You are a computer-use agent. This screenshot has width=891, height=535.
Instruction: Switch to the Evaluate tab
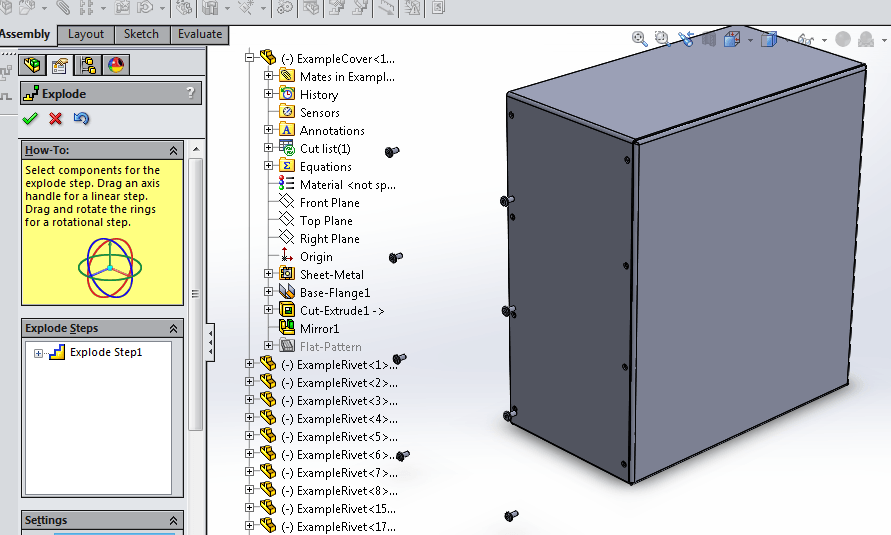[200, 34]
